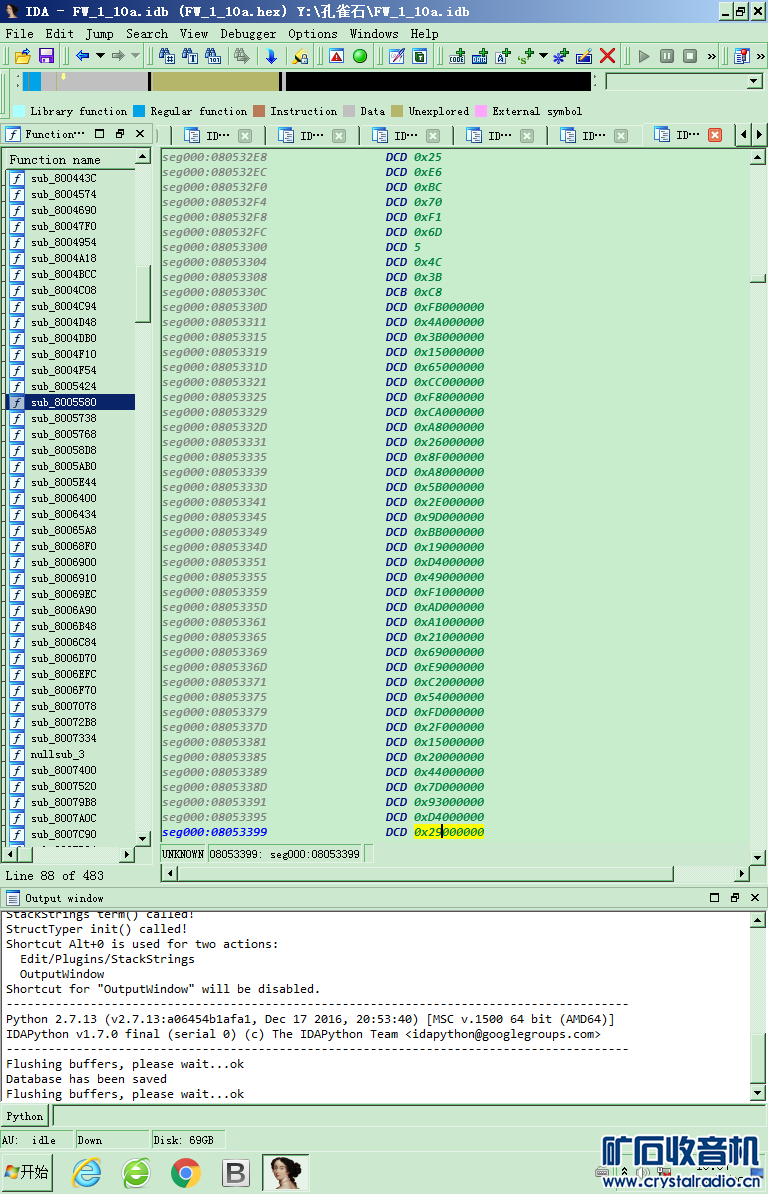This screenshot has width=768, height=1194.
Task: Click the blue down arrow toolbar icon
Action: point(271,56)
